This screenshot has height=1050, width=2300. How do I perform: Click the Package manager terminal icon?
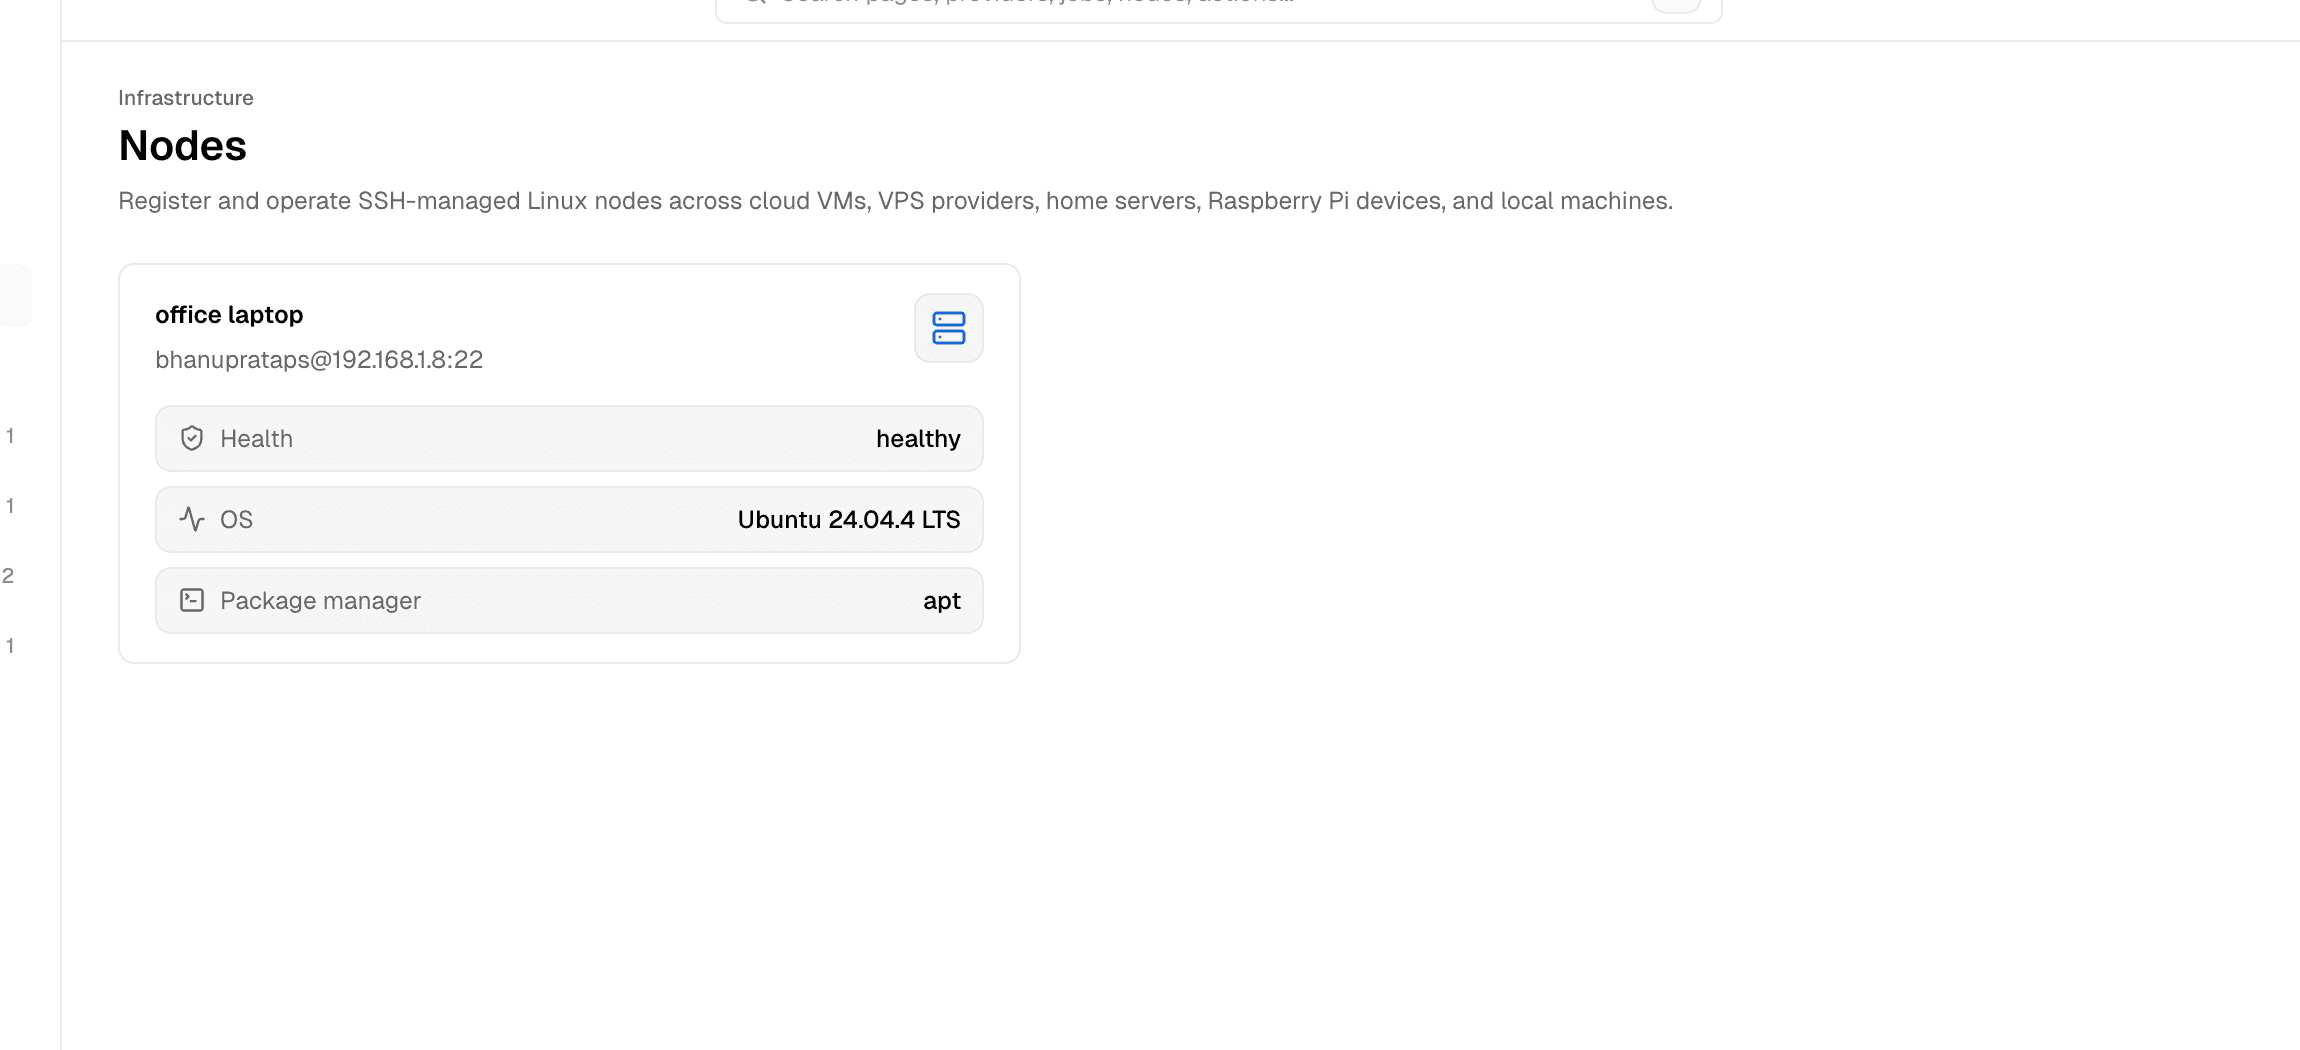[192, 600]
